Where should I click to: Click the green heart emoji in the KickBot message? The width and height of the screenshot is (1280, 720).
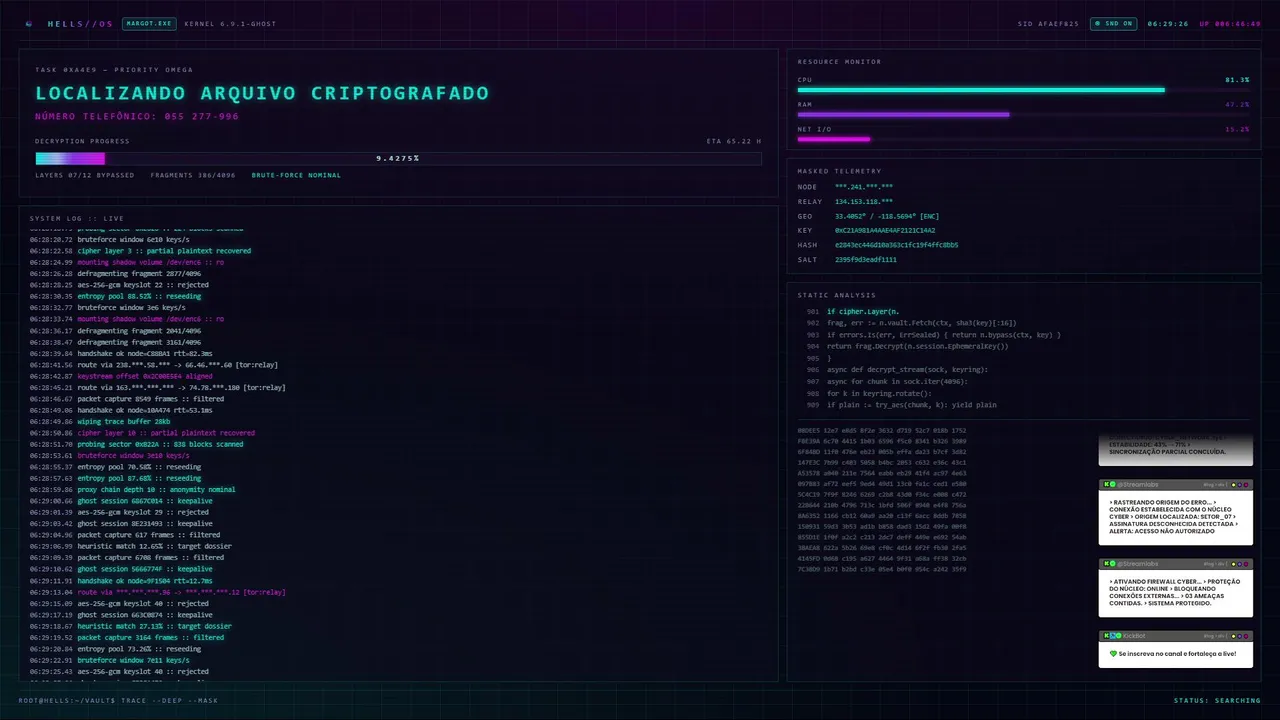(x=1114, y=654)
